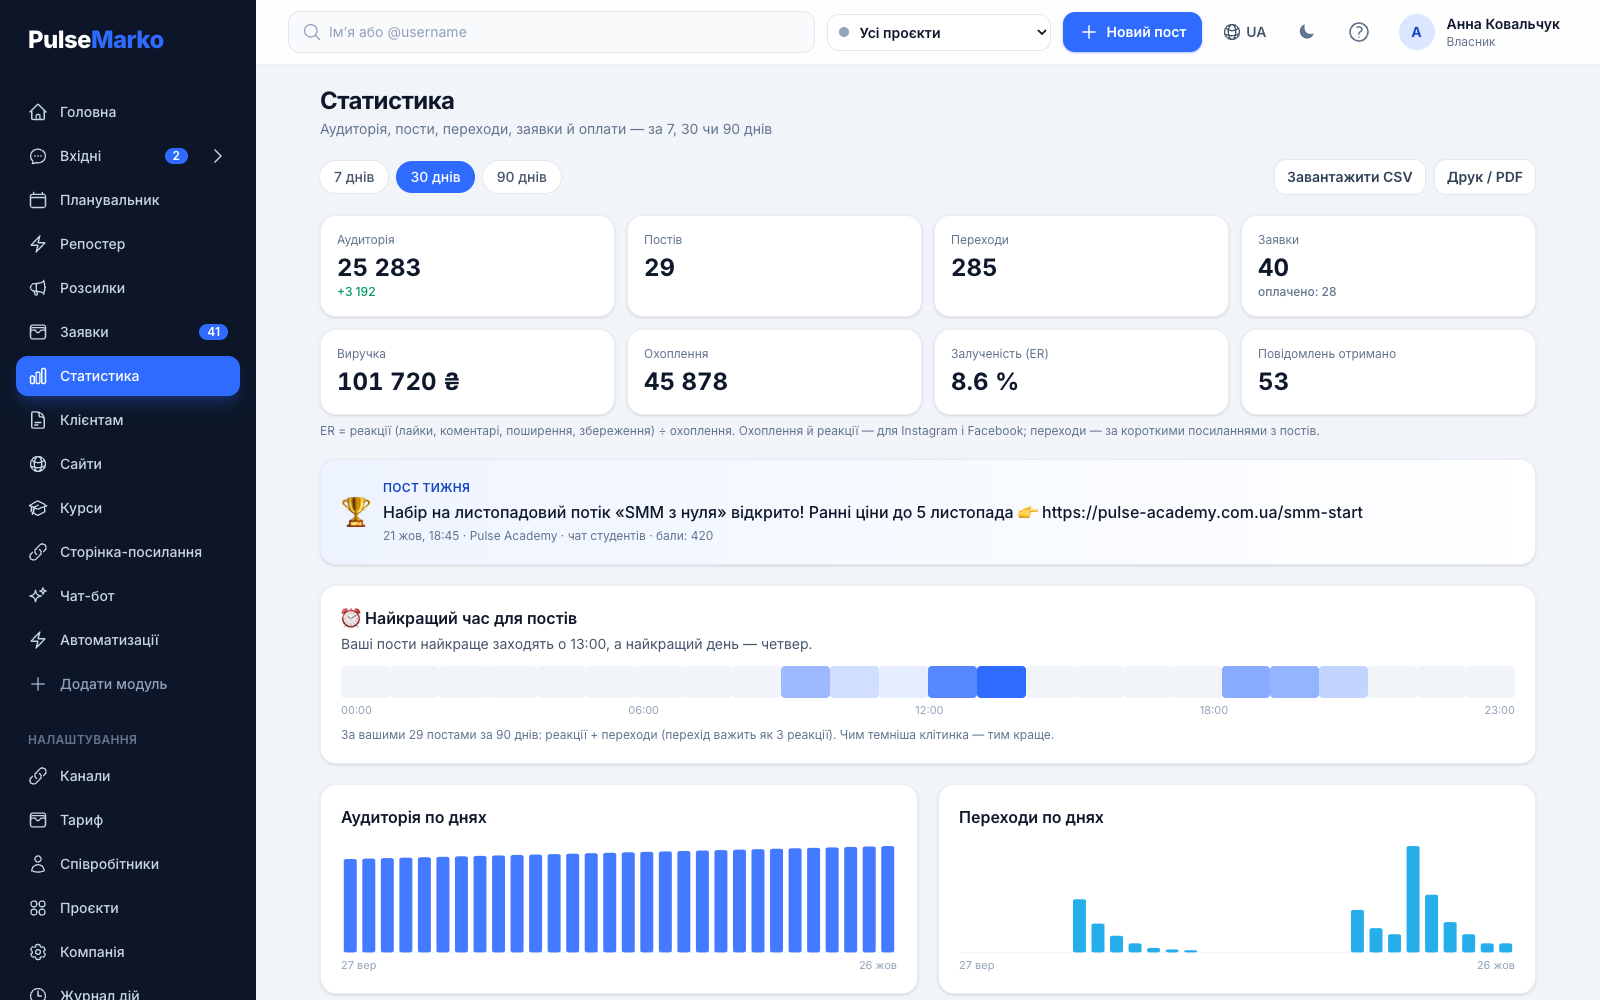Open Сторінка-посилання link icon item
The height and width of the screenshot is (1000, 1600).
tap(38, 552)
